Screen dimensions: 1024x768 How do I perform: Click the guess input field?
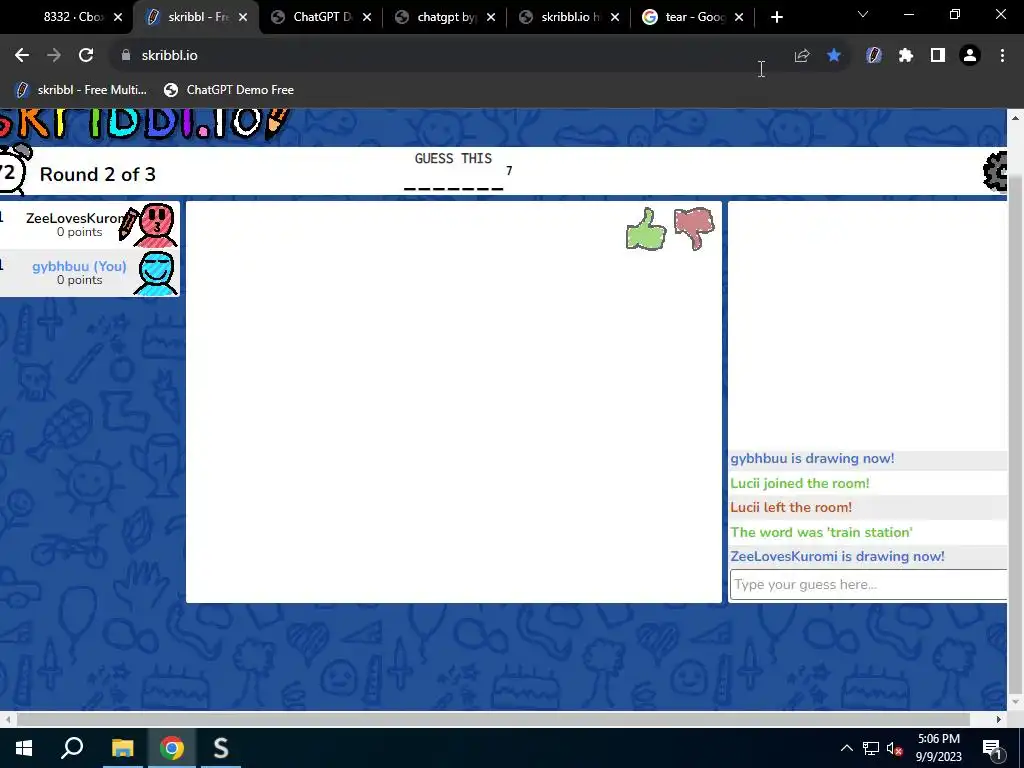coord(869,584)
